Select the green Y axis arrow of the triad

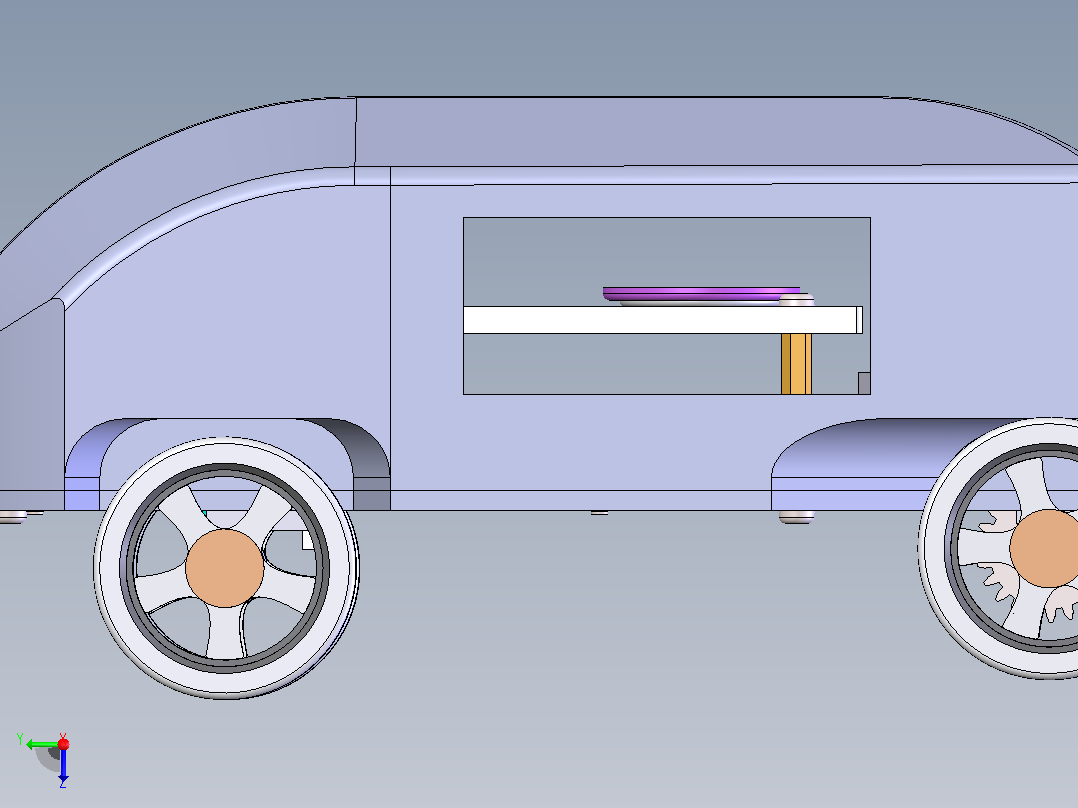pyautogui.click(x=42, y=744)
